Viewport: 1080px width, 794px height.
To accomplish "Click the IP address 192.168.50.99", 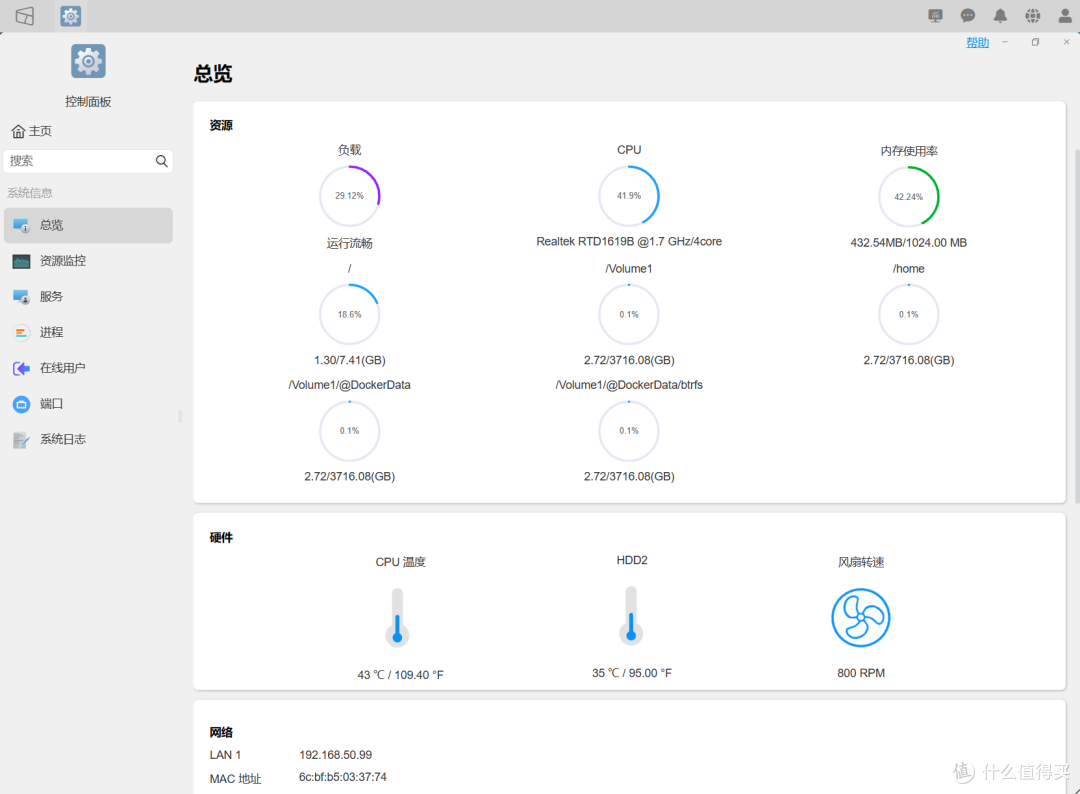I will [335, 755].
